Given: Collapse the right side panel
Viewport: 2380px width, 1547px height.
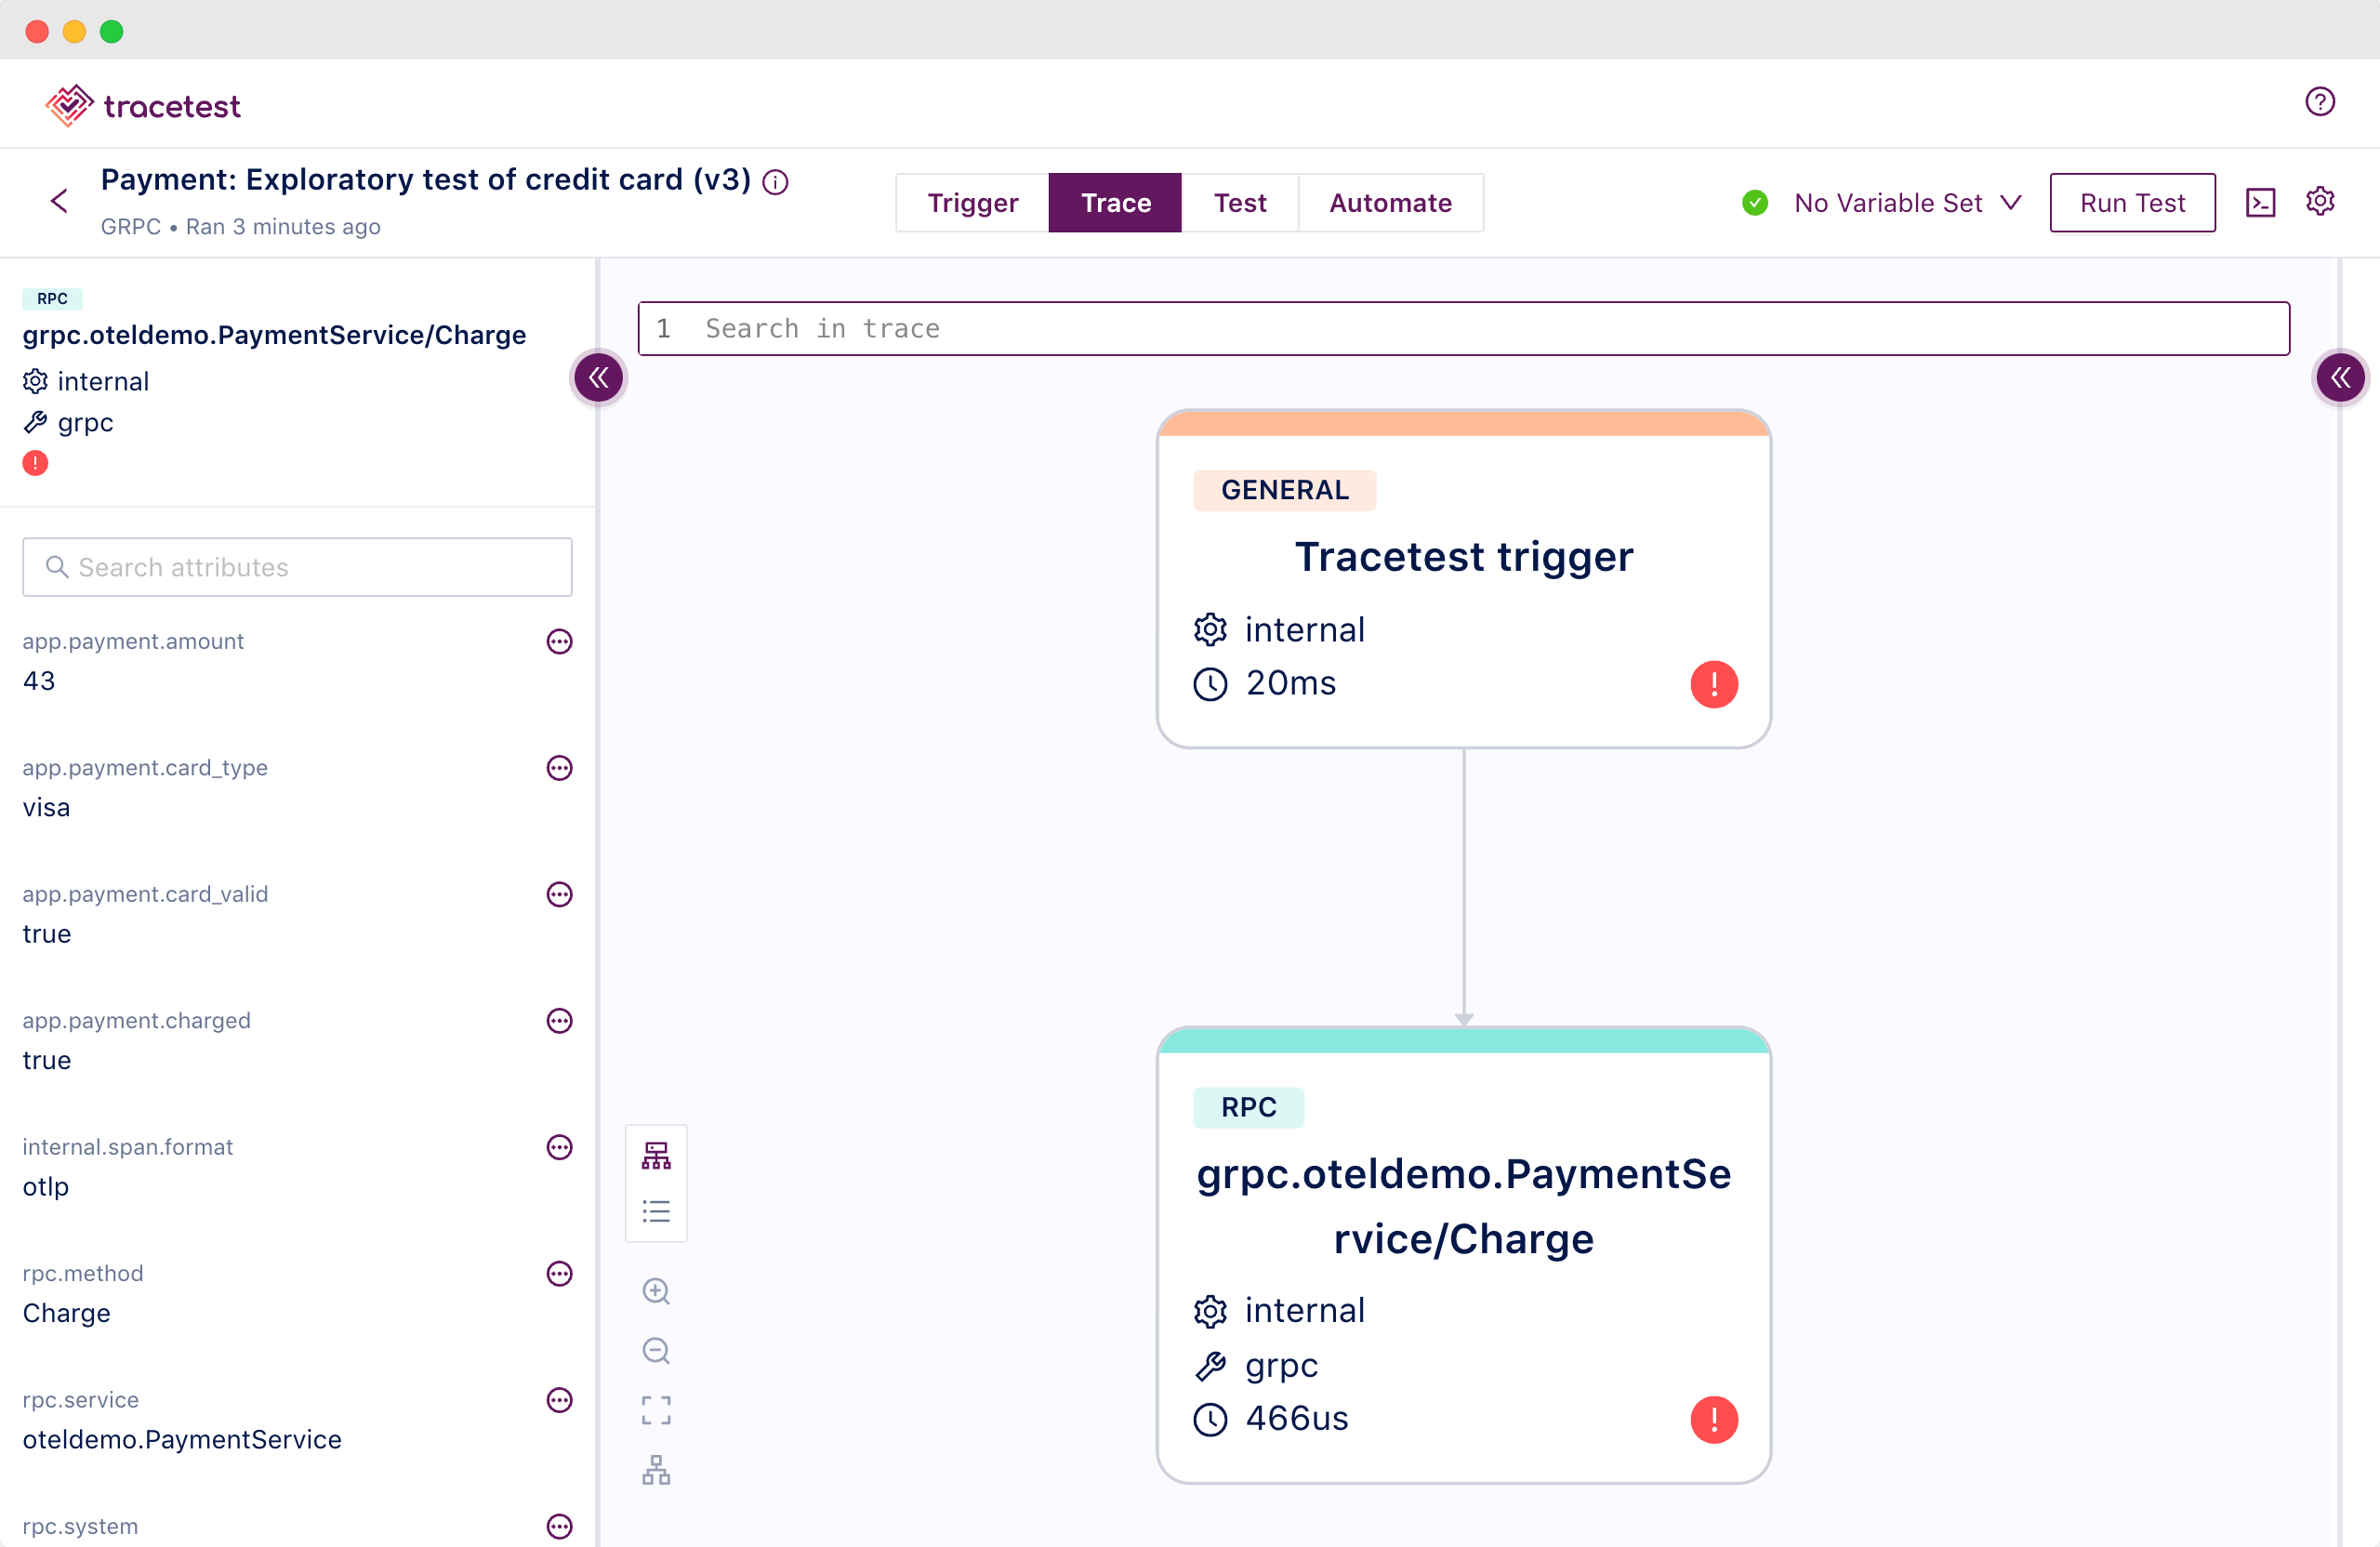Looking at the screenshot, I should pos(2340,377).
